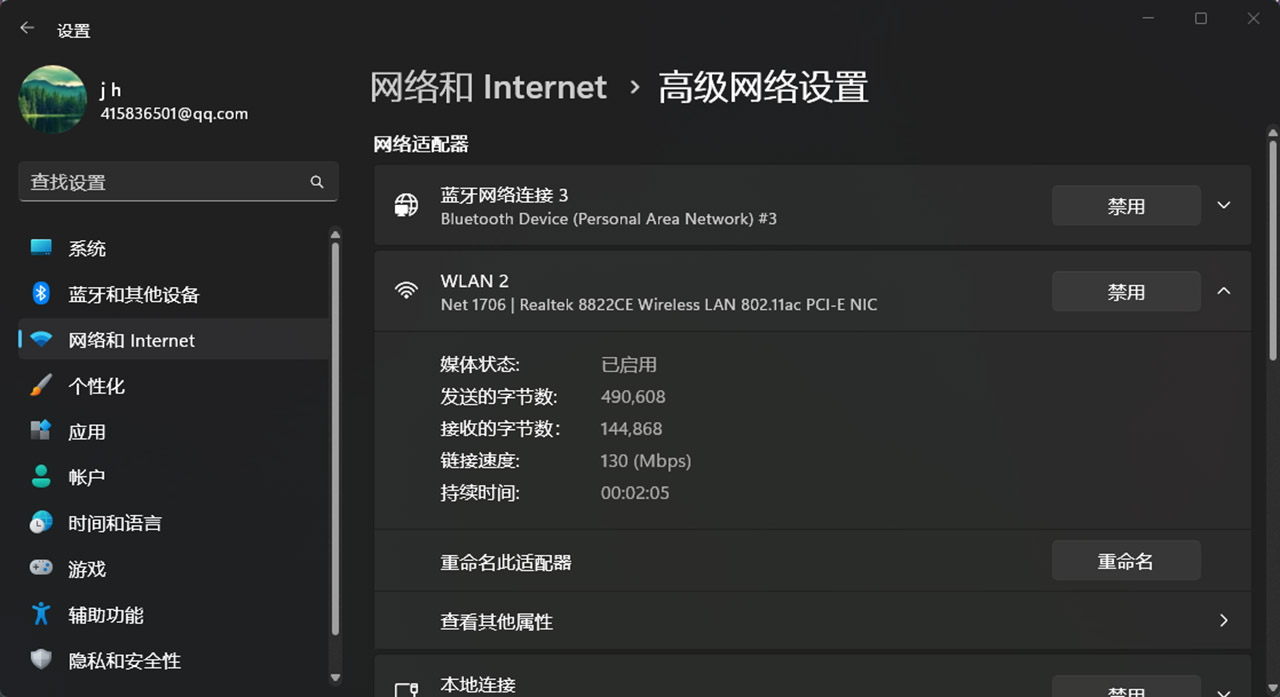
Task: Click the Accessibility figure icon
Action: click(x=41, y=614)
